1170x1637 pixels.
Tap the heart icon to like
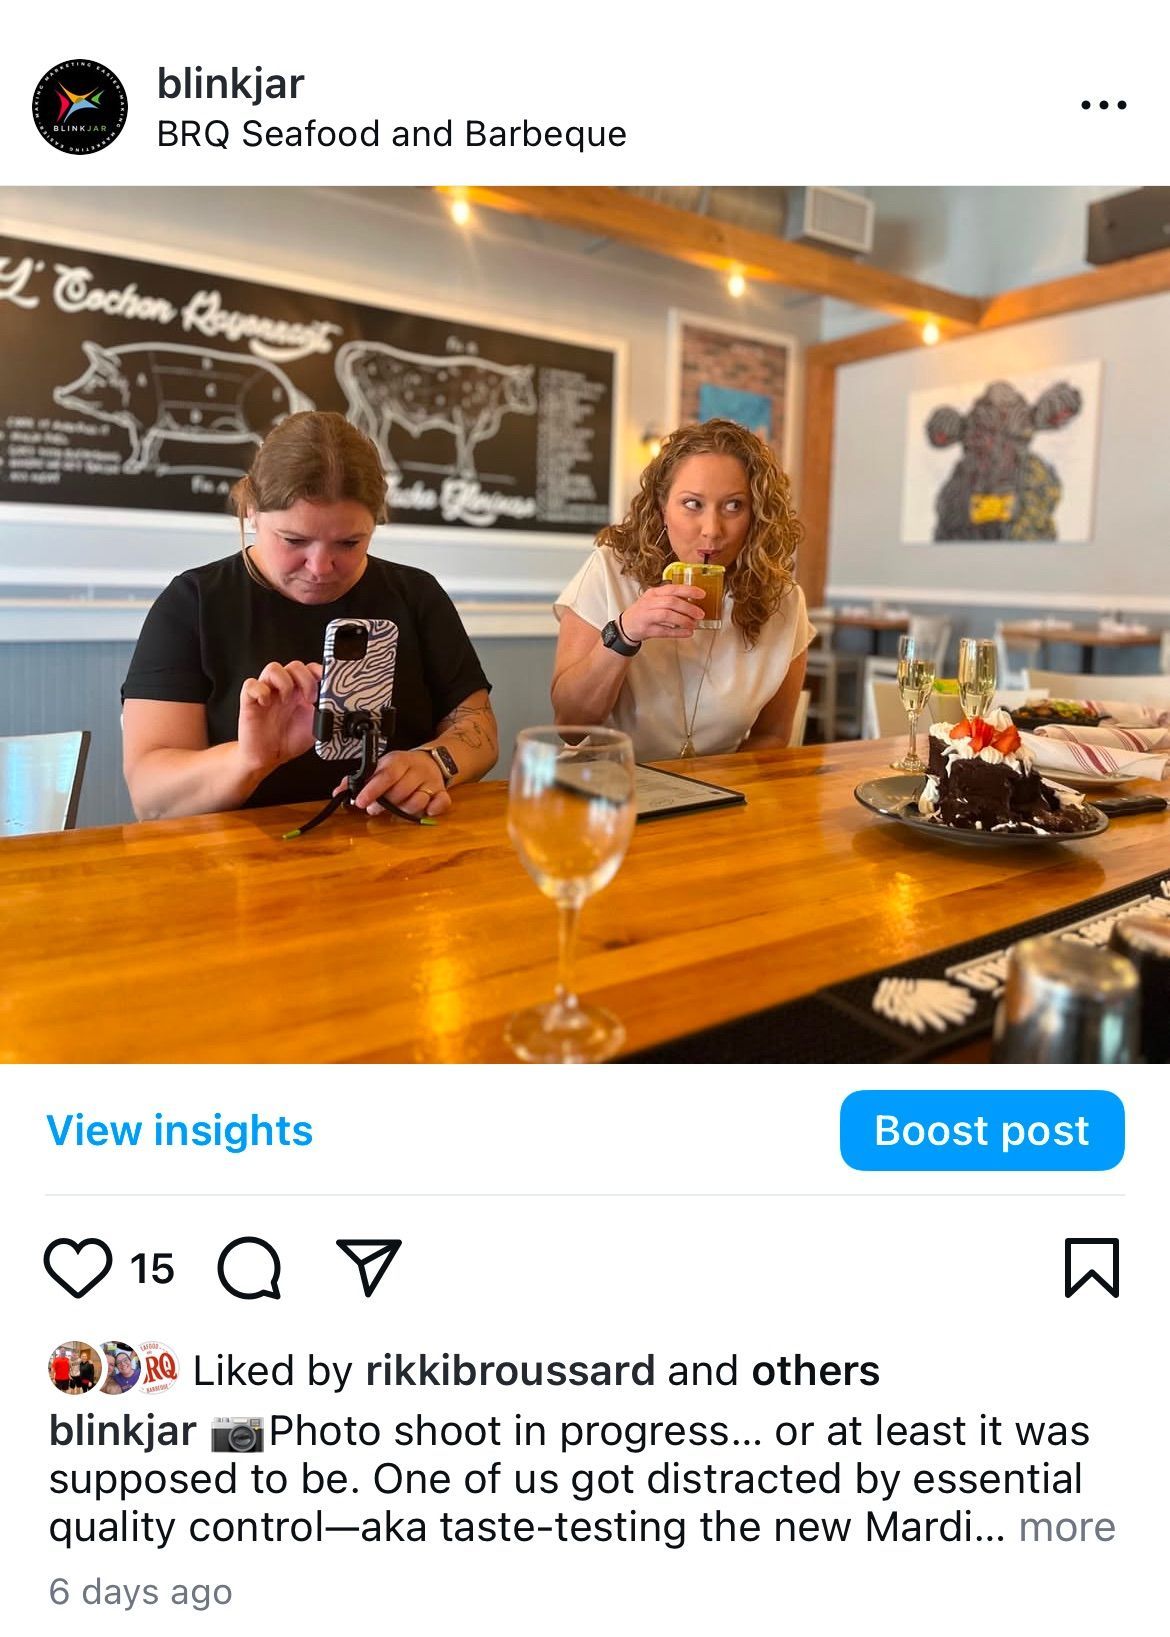pyautogui.click(x=78, y=1268)
